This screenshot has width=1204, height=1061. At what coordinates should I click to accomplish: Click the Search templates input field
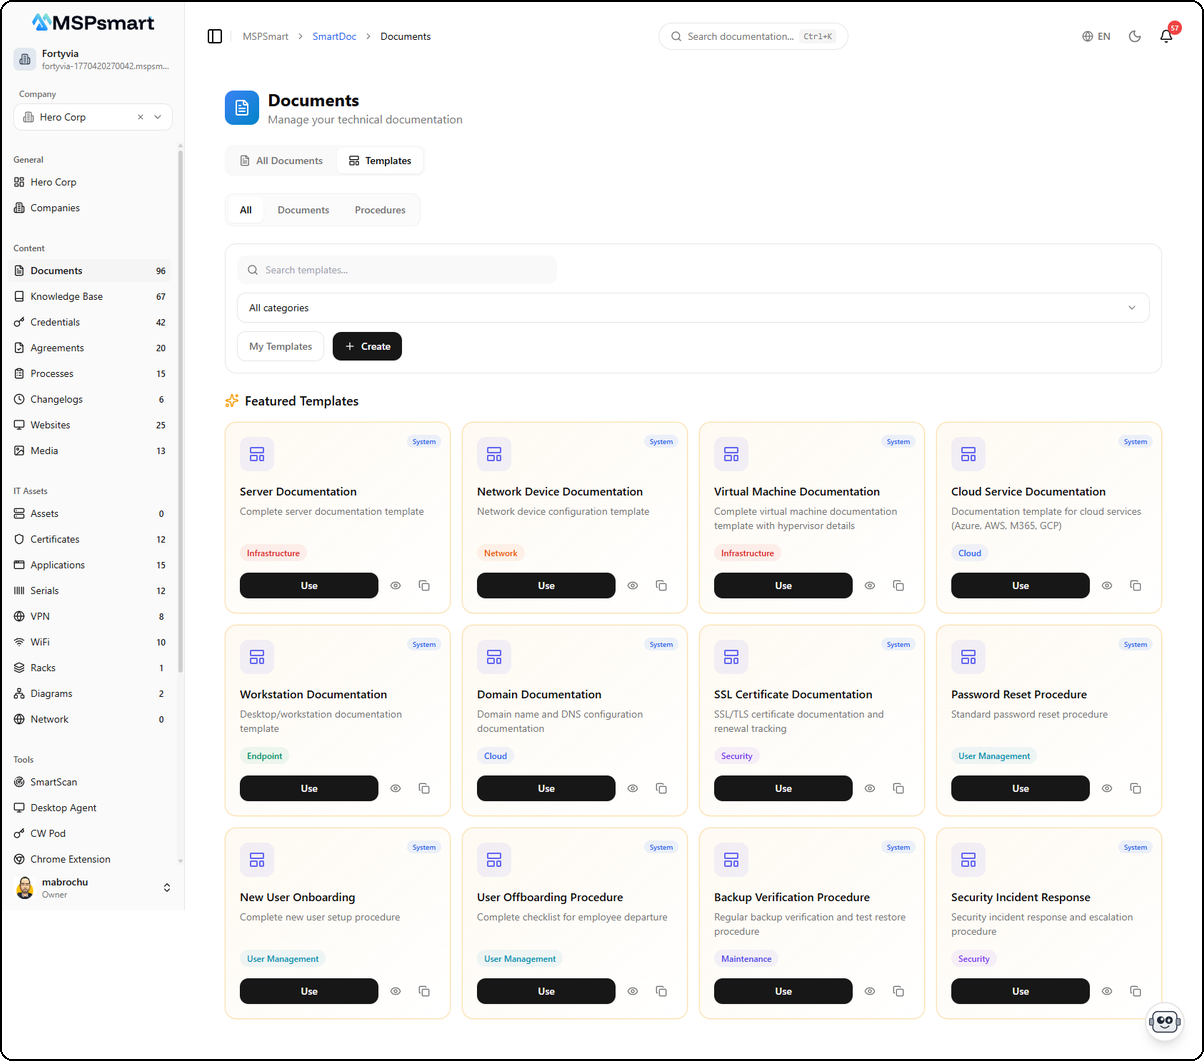tap(397, 270)
